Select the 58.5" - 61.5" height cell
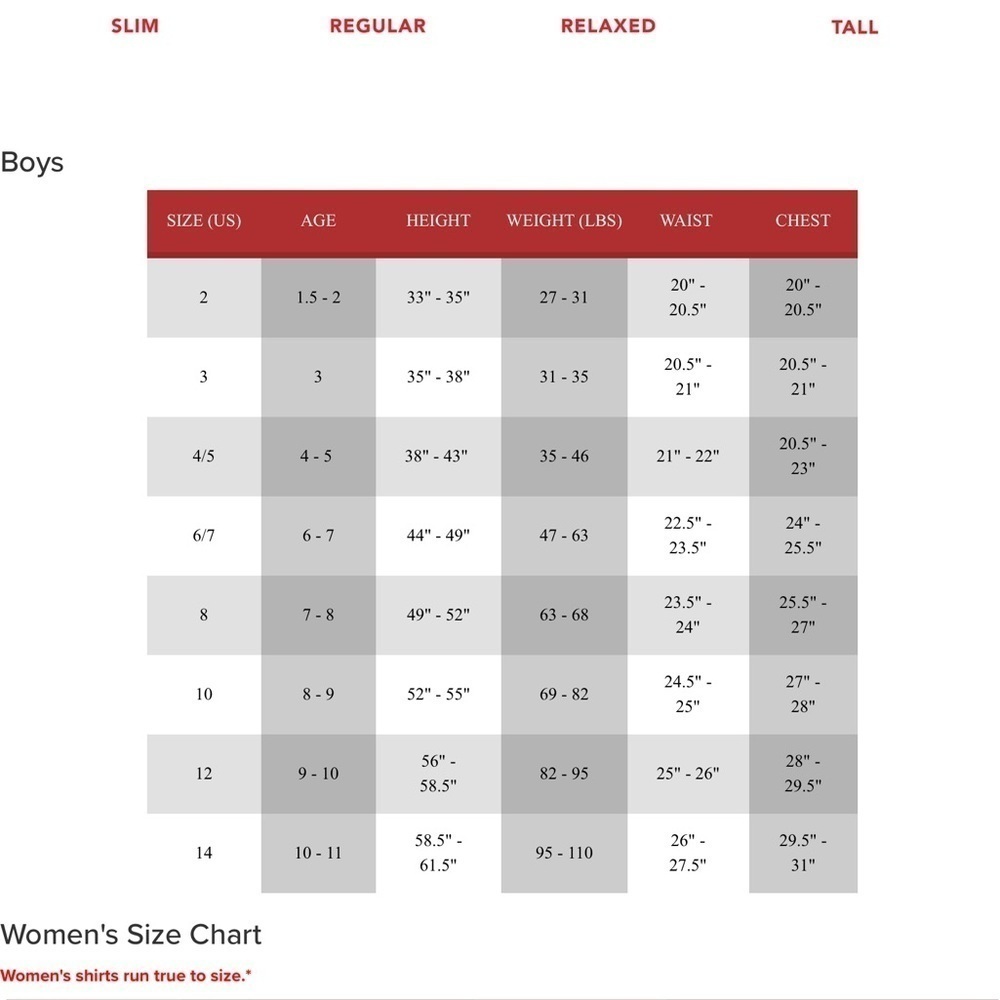1000x1000 pixels. coord(438,853)
